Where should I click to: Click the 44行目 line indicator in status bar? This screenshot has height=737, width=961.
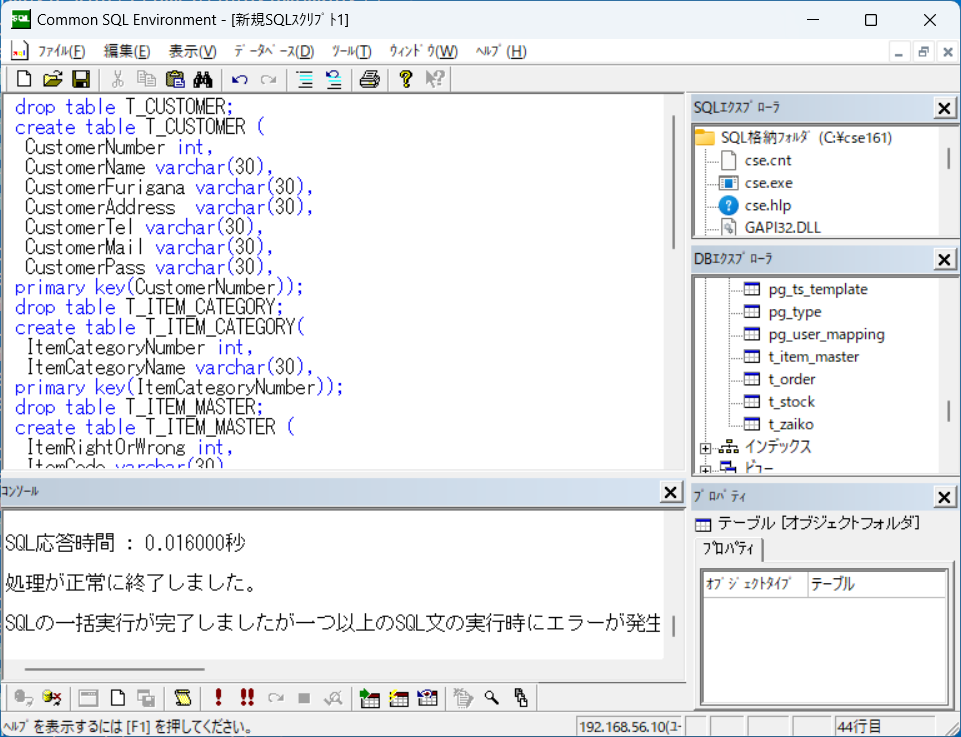(x=884, y=727)
